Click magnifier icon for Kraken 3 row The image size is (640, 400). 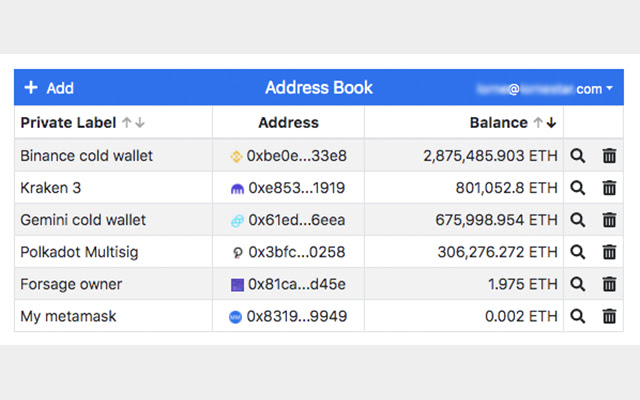pyautogui.click(x=578, y=188)
